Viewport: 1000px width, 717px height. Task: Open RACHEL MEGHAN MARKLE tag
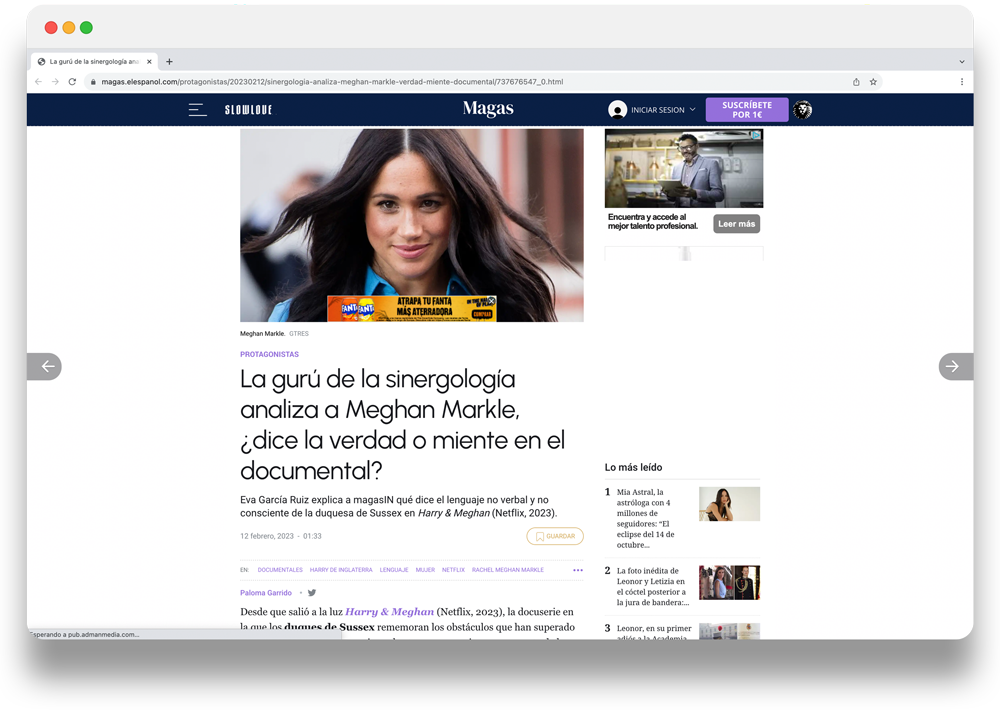pos(508,570)
